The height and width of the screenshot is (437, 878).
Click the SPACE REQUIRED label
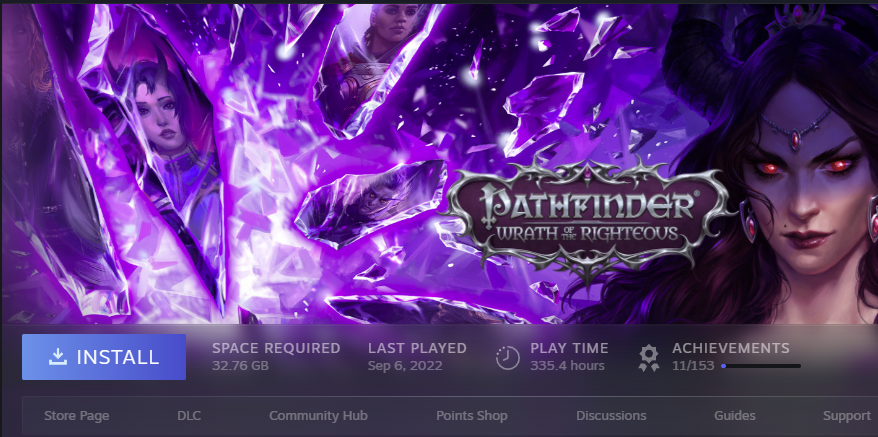click(276, 348)
